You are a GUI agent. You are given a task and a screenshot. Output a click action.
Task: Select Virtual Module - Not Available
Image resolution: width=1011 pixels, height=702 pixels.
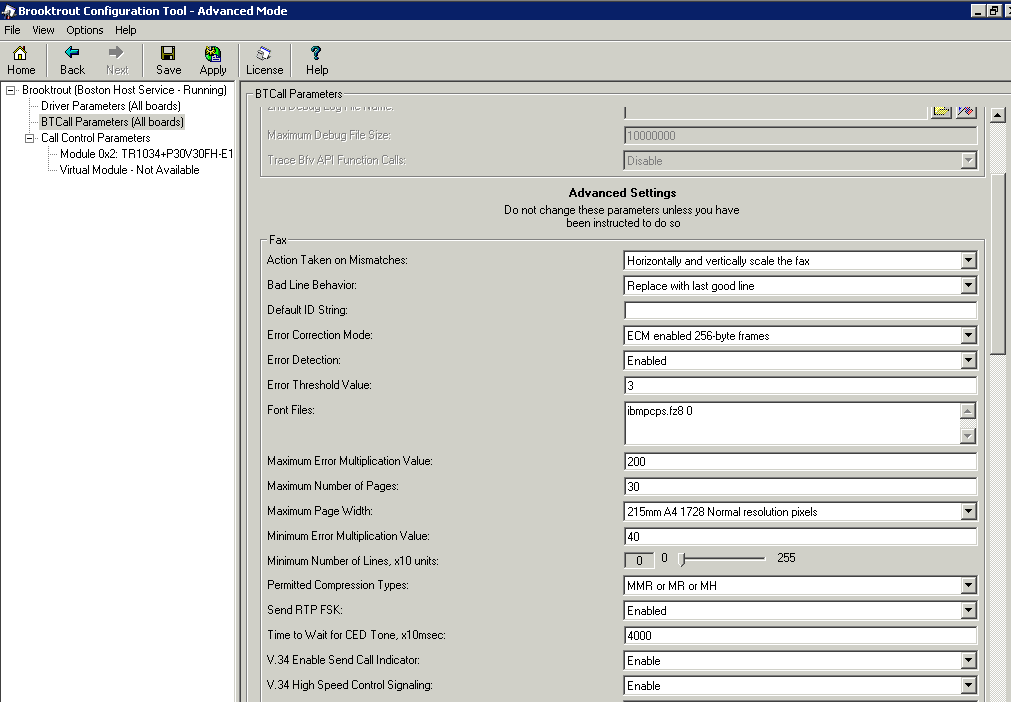(x=130, y=170)
